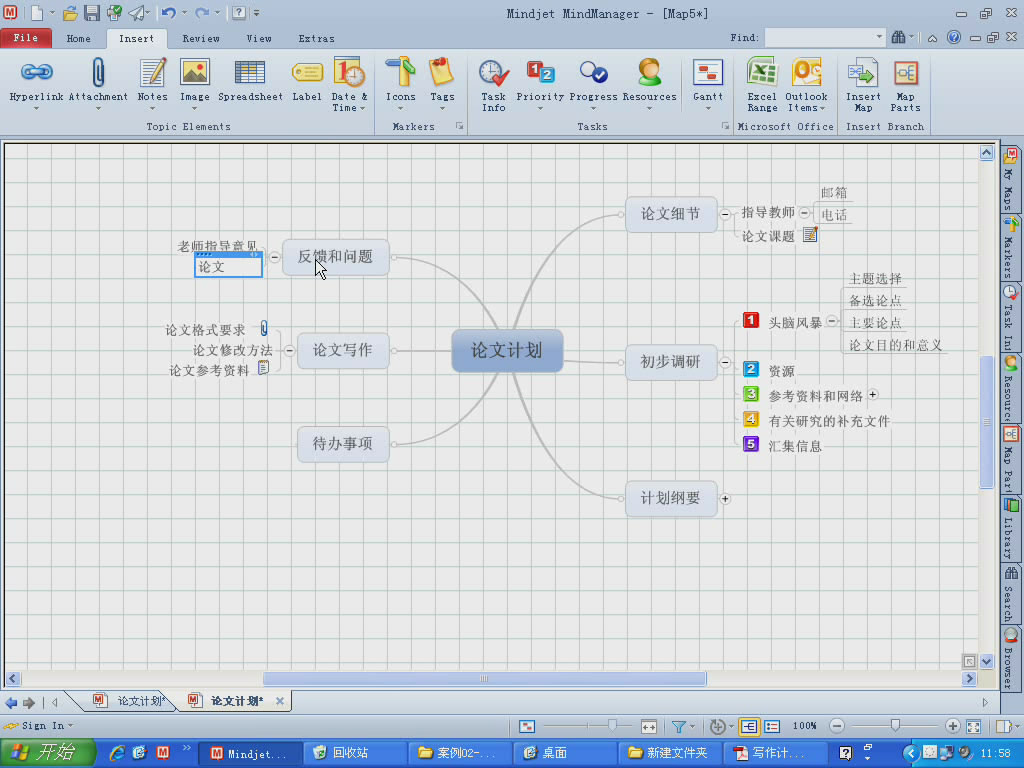The image size is (1024, 768).
Task: Fit map to screen icon in status bar
Action: (x=974, y=726)
